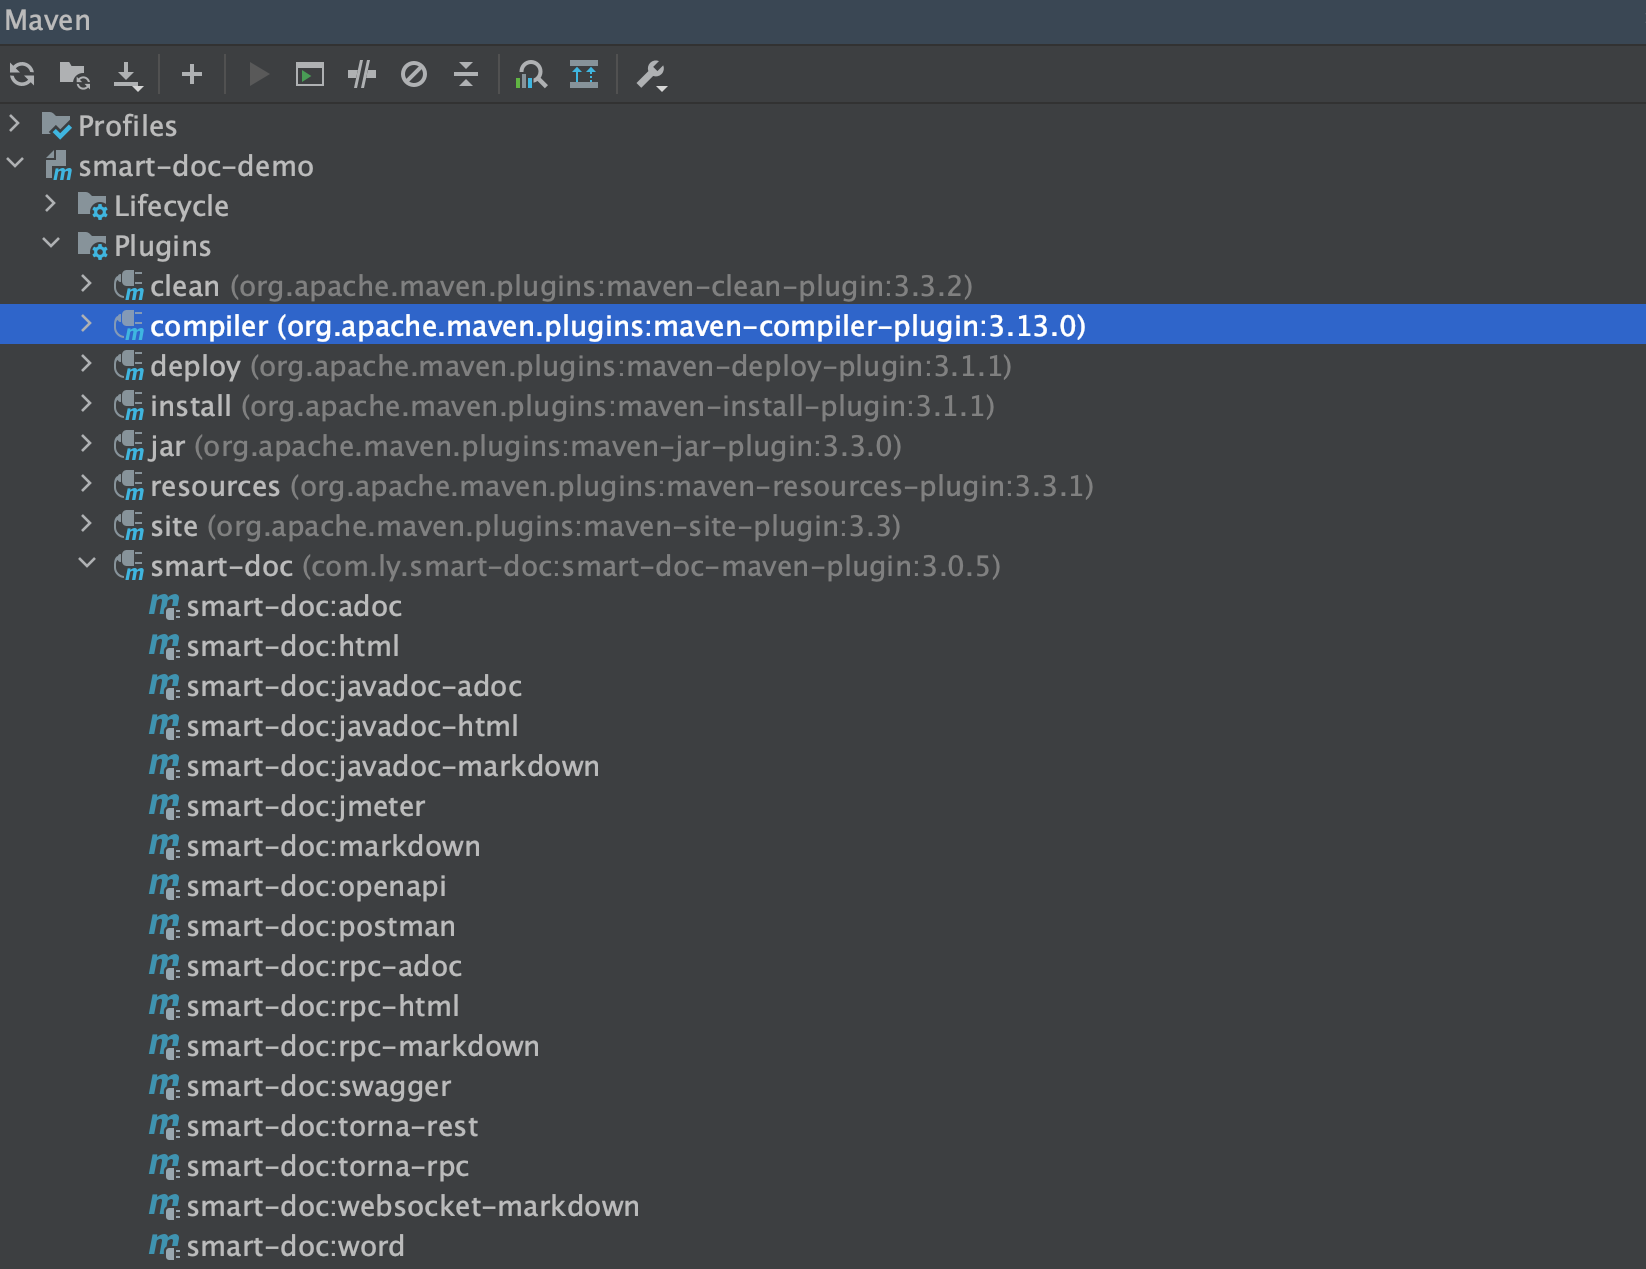Click the blue upward arrows toolbar icon
This screenshot has width=1646, height=1269.
584,74
